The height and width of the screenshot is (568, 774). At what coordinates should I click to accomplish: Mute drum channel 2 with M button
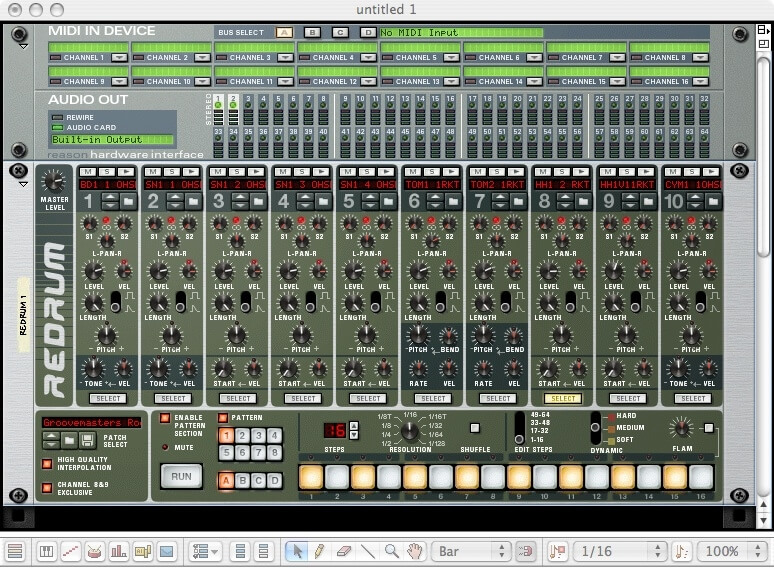[x=153, y=172]
